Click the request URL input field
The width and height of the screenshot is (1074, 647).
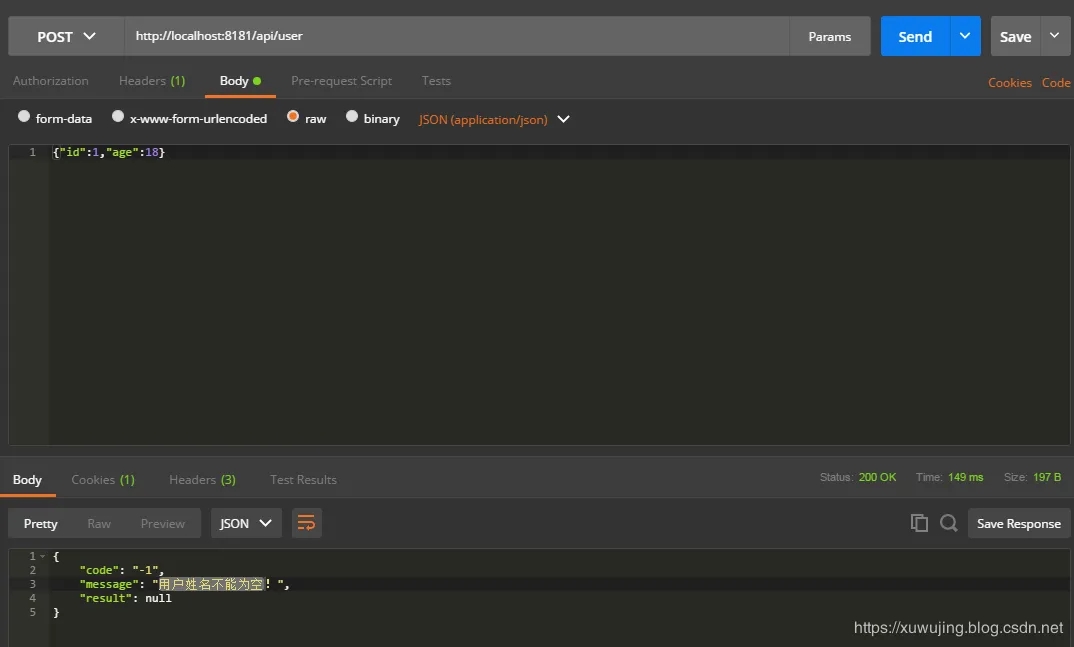coord(456,36)
